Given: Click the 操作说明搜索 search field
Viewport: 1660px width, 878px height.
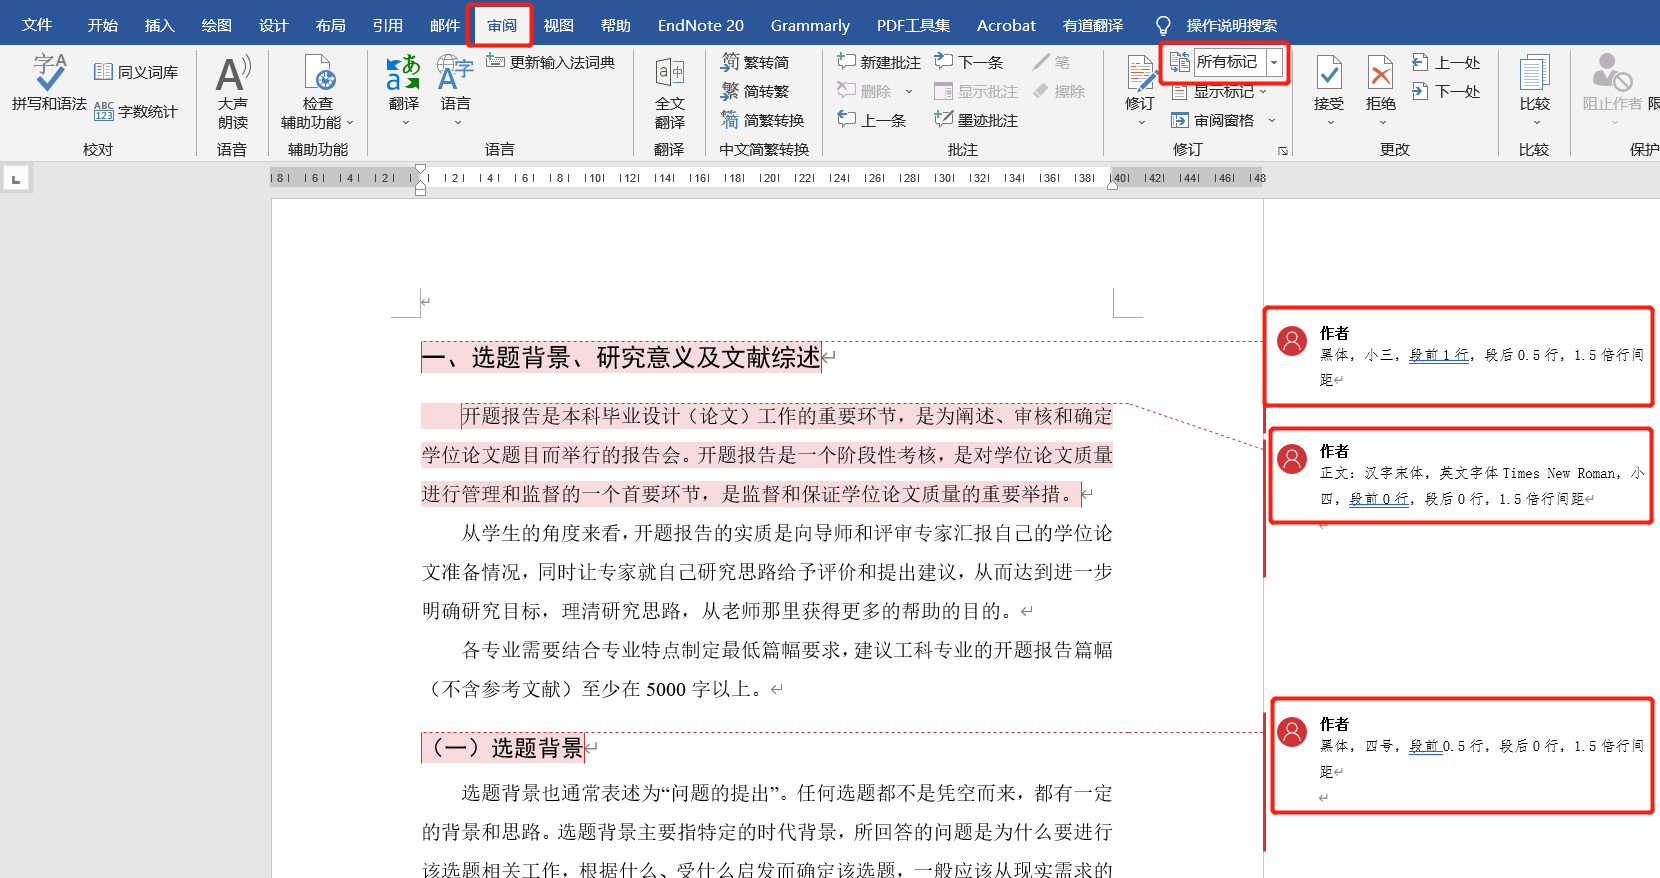Looking at the screenshot, I should [1231, 25].
